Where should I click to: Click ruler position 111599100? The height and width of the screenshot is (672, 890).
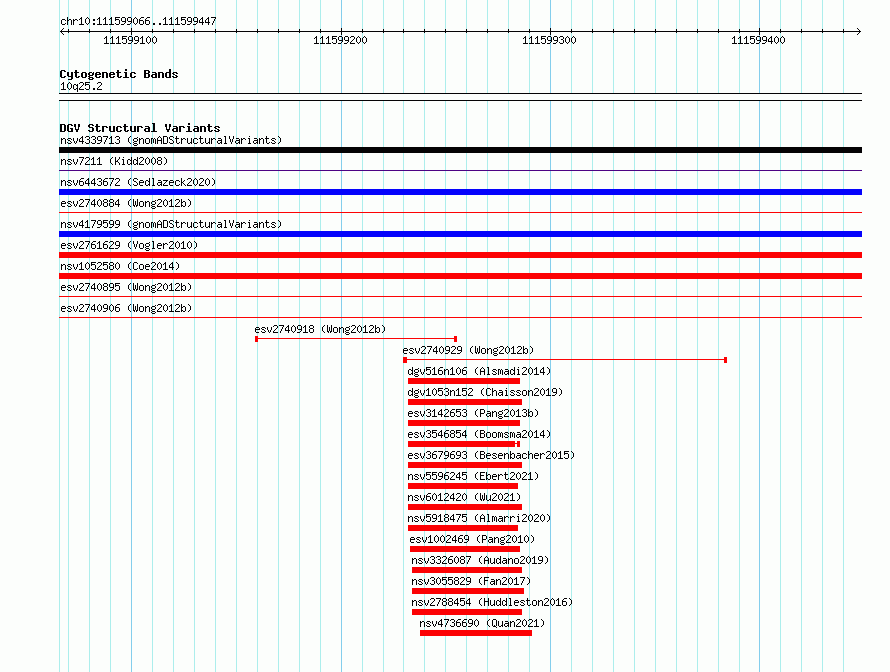point(131,40)
